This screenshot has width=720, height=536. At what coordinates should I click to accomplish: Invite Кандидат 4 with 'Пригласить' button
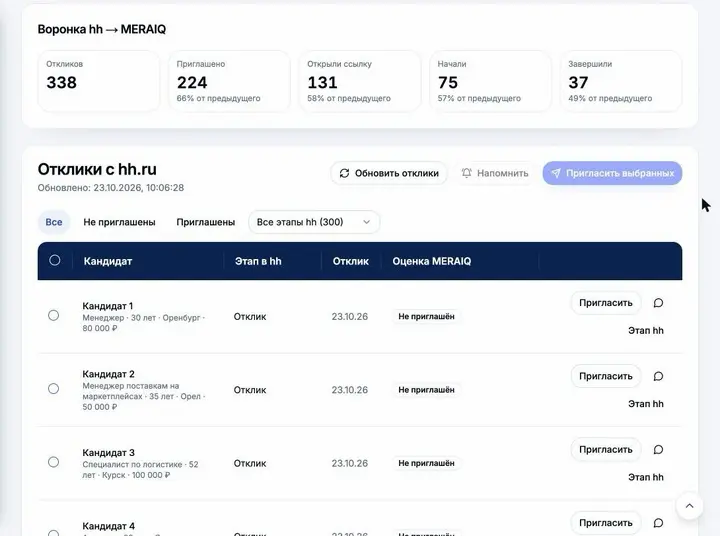606,523
